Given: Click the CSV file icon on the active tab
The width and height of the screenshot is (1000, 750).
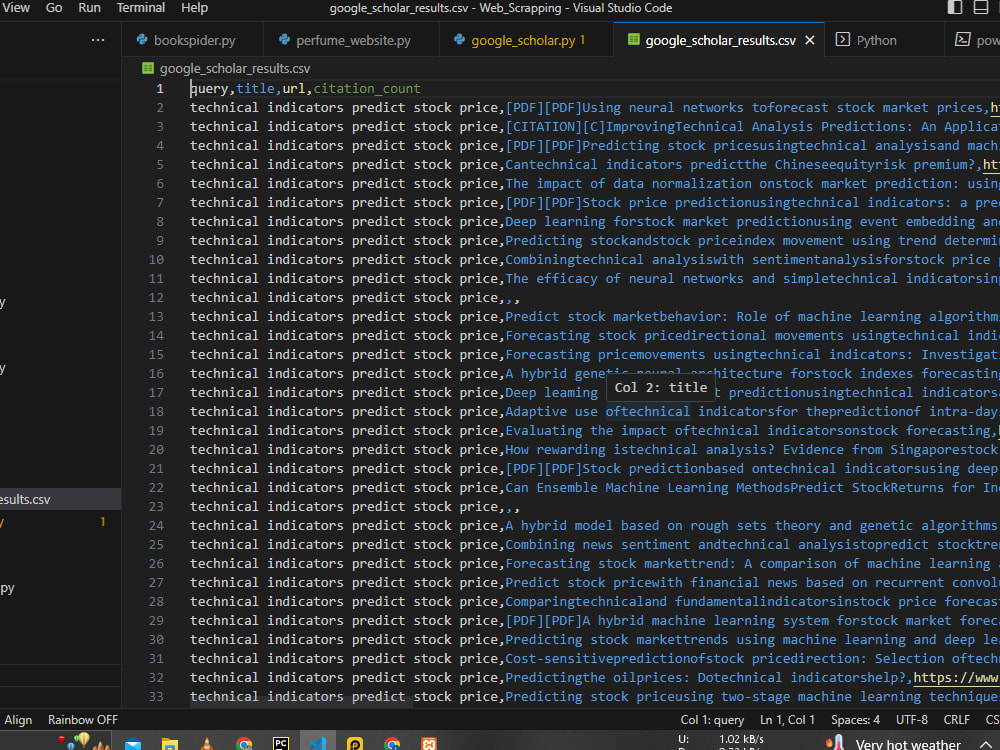Looking at the screenshot, I should tap(633, 40).
